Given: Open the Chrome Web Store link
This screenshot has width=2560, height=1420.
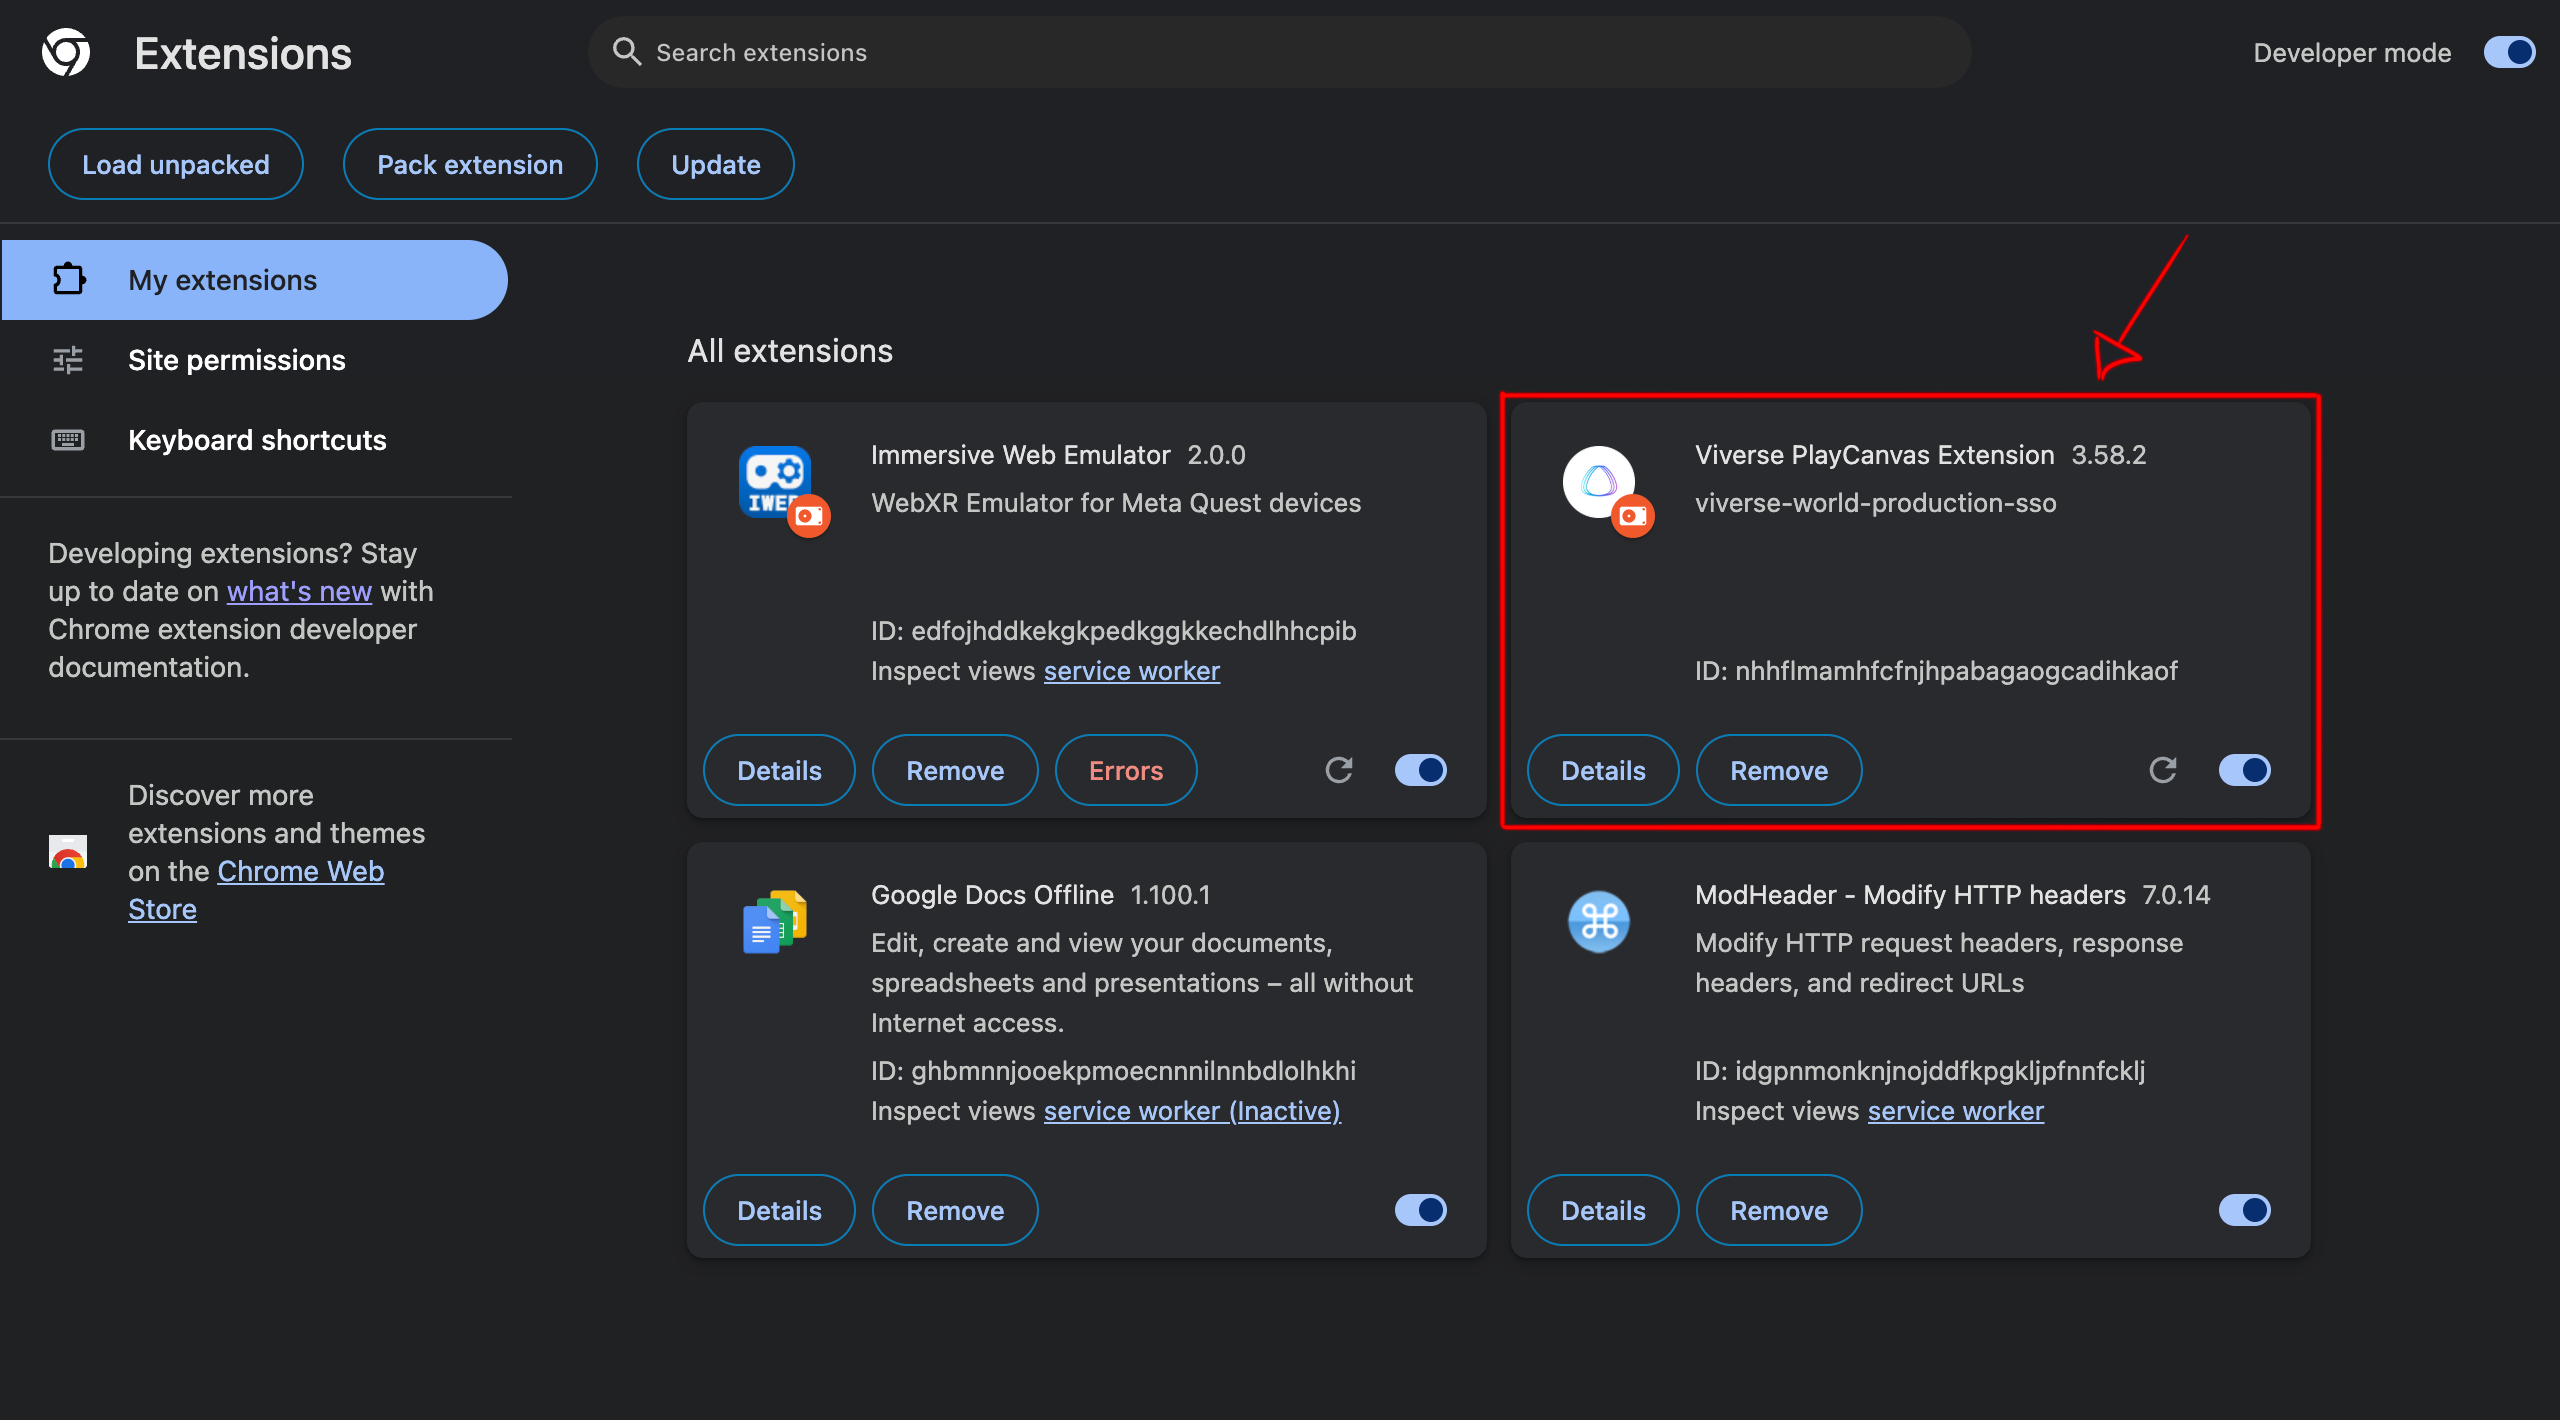Looking at the screenshot, I should pyautogui.click(x=300, y=872).
